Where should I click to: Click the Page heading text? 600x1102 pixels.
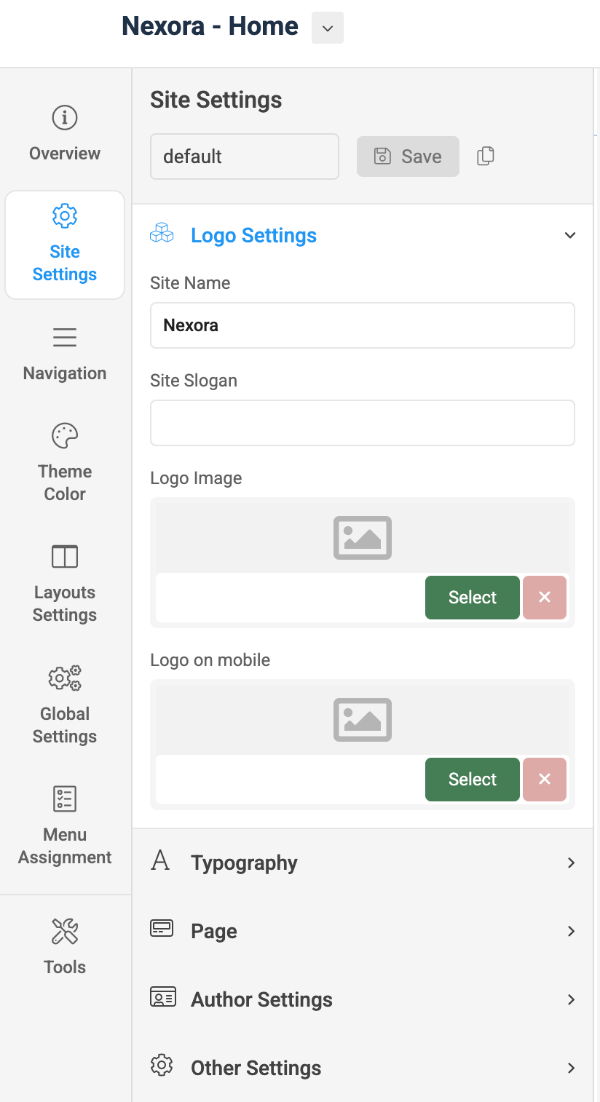(x=214, y=931)
